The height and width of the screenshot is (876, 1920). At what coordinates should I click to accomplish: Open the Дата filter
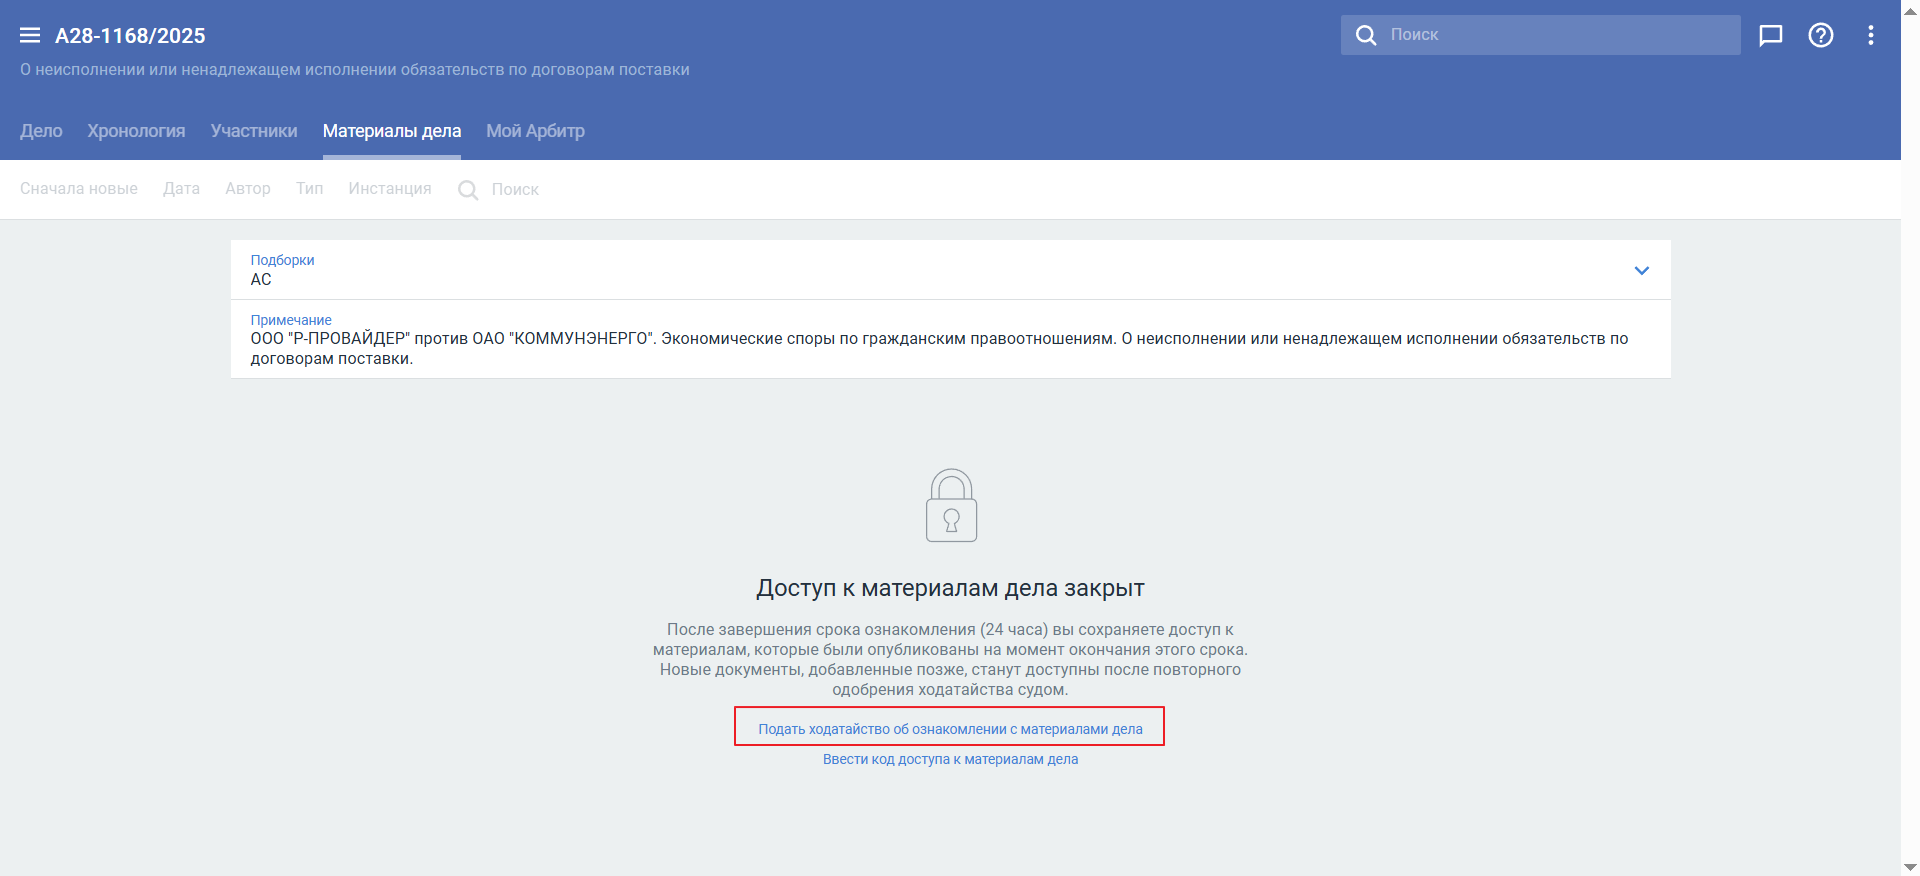pos(181,189)
